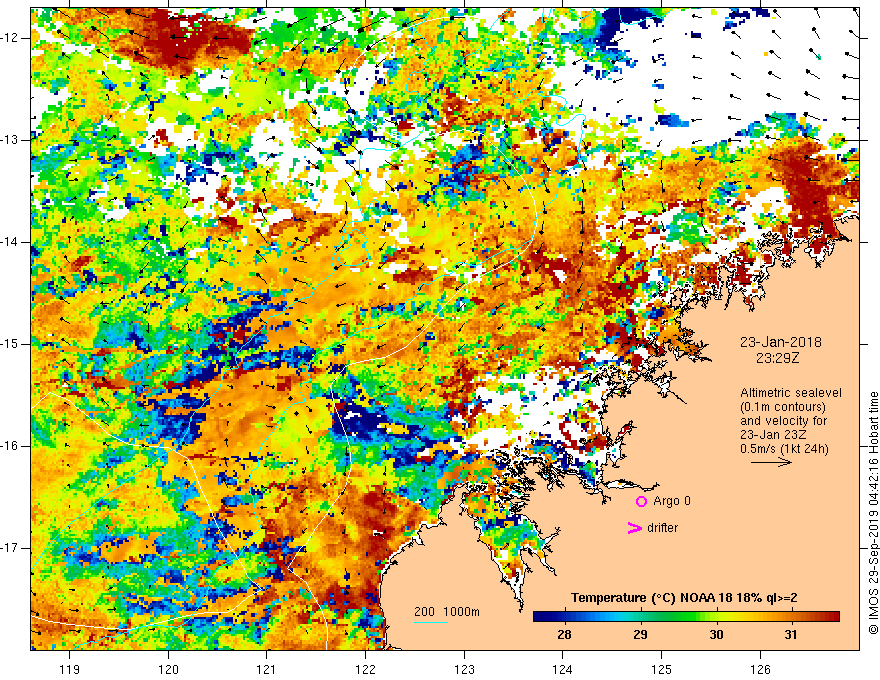Click the color bar label '31'
Image resolution: width=880 pixels, height=680 pixels.
(x=791, y=635)
